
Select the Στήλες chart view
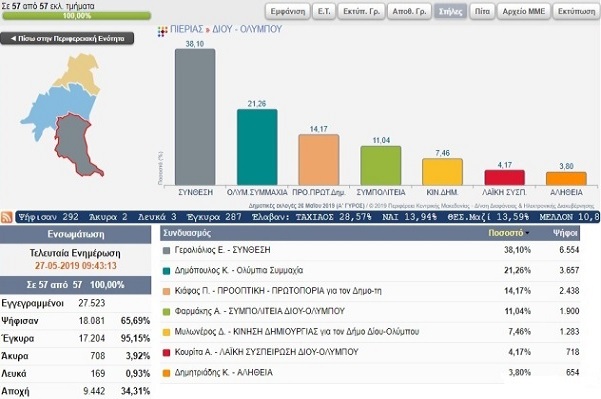pyautogui.click(x=450, y=11)
